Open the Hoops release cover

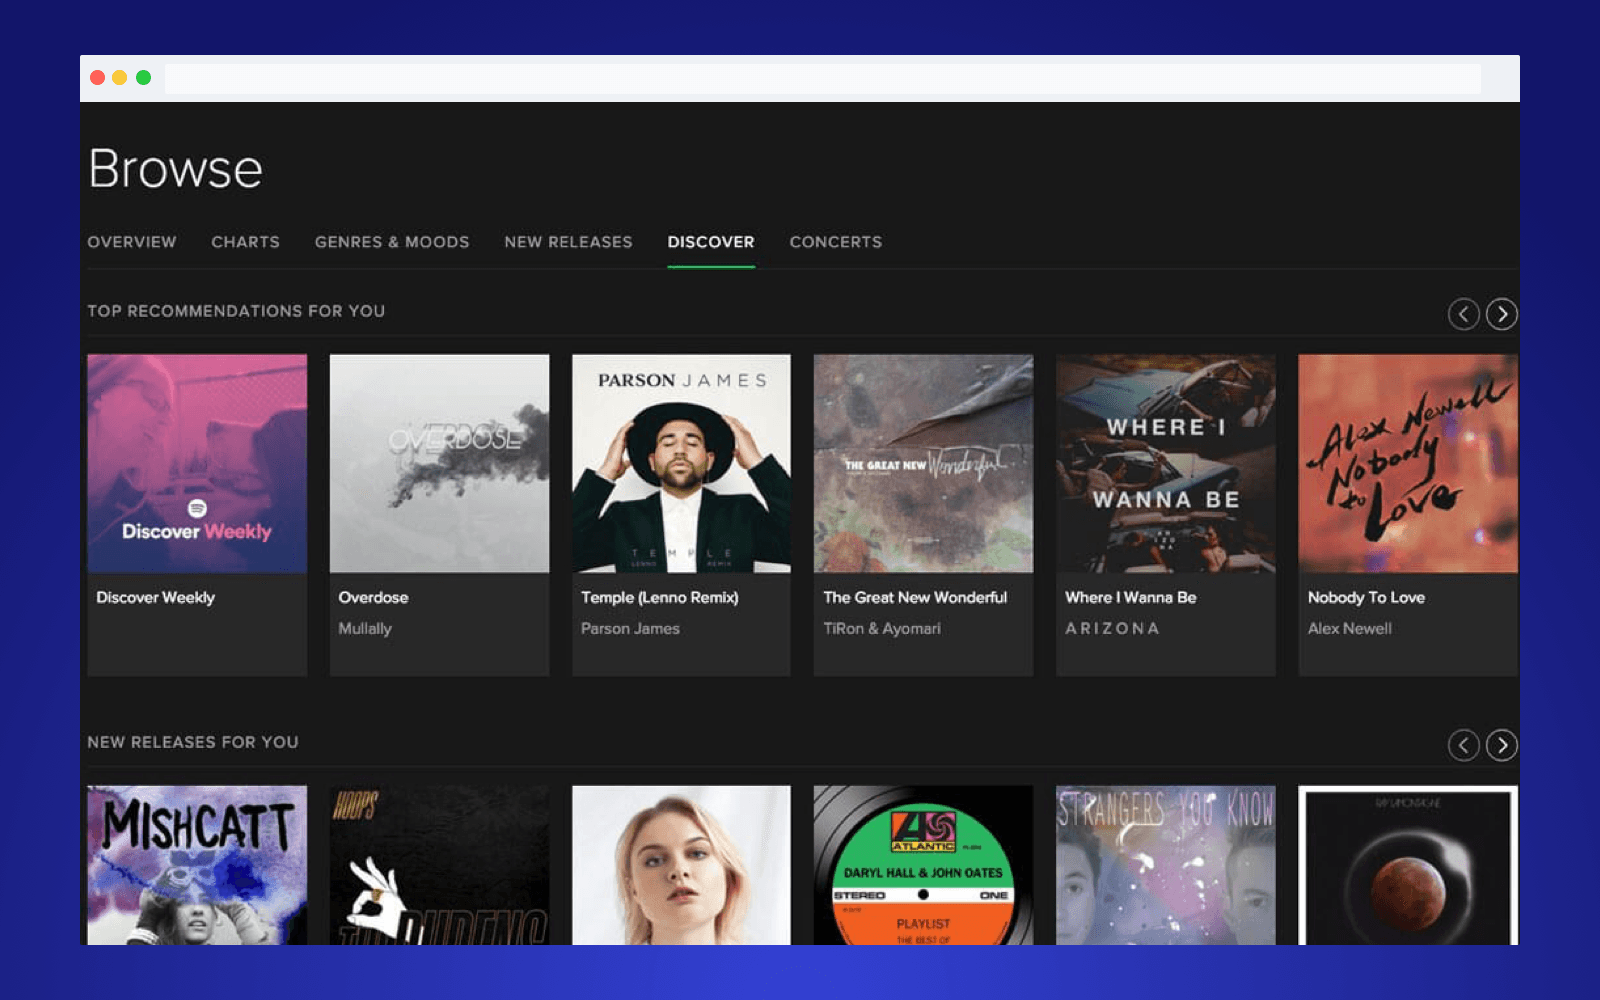pyautogui.click(x=439, y=865)
